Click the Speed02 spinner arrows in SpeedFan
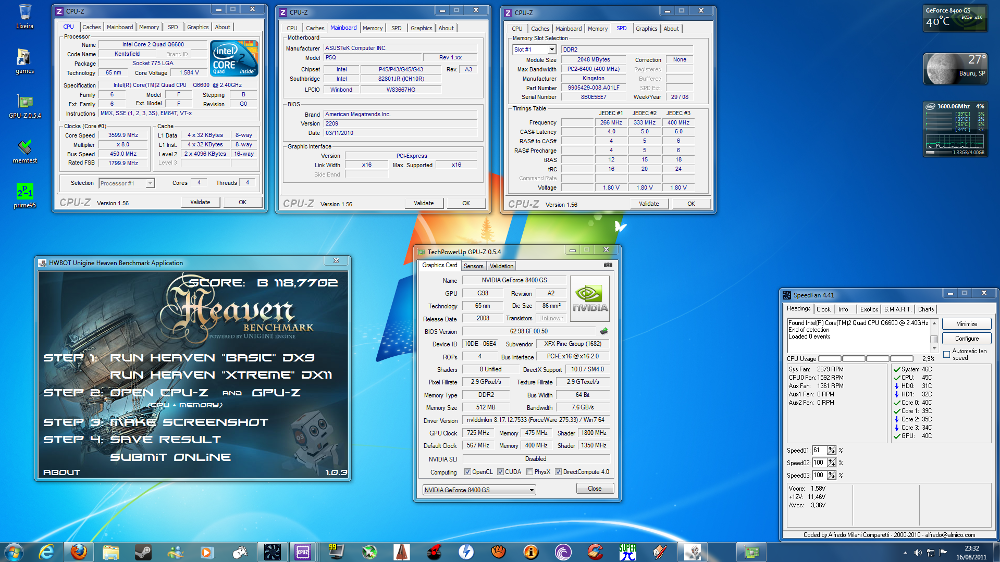The height and width of the screenshot is (562, 1000). click(x=832, y=462)
